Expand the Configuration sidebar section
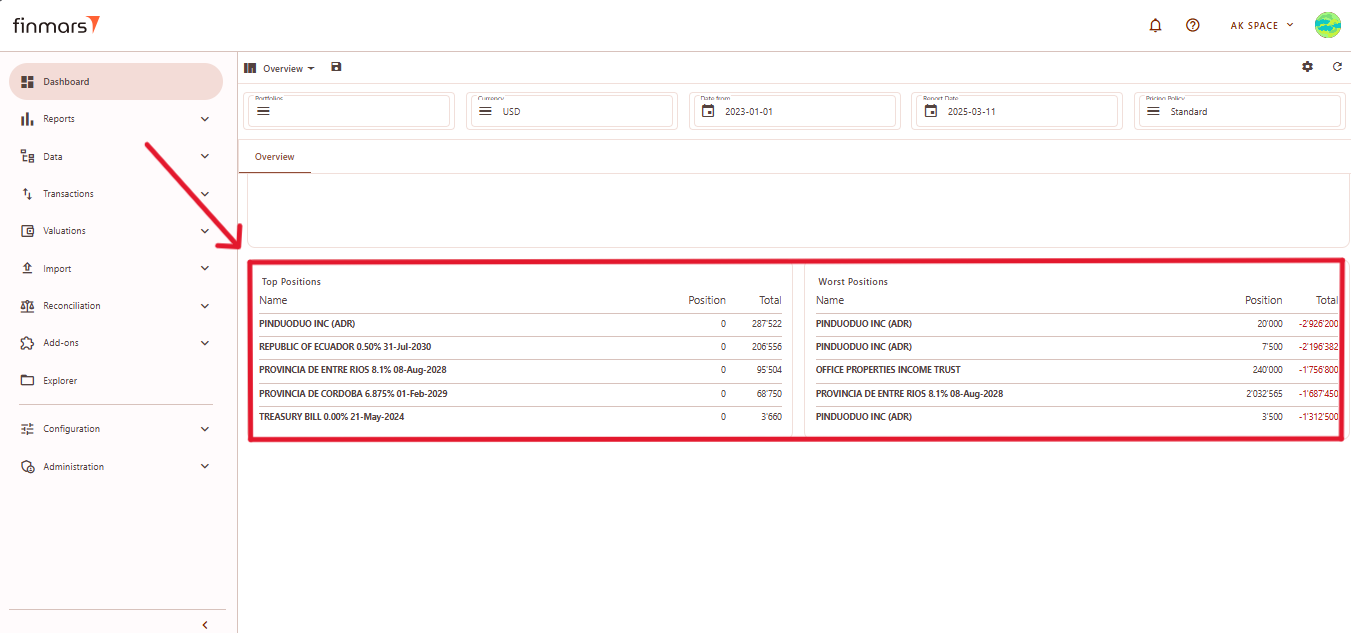 point(205,429)
